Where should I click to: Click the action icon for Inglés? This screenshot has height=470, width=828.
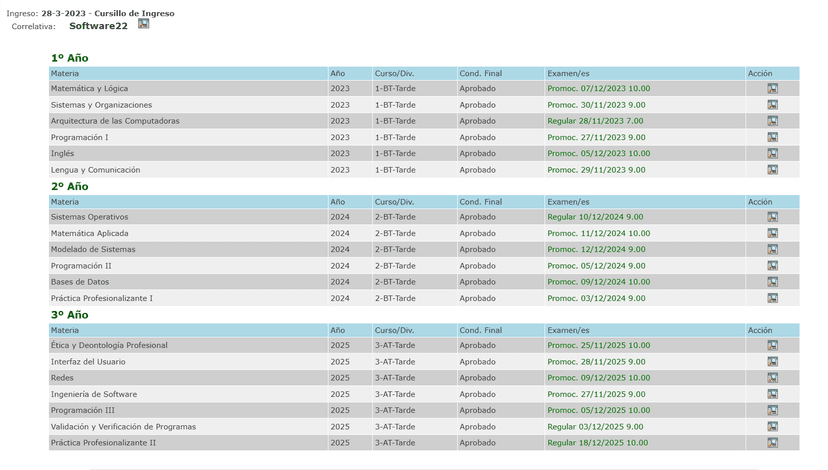click(x=772, y=154)
